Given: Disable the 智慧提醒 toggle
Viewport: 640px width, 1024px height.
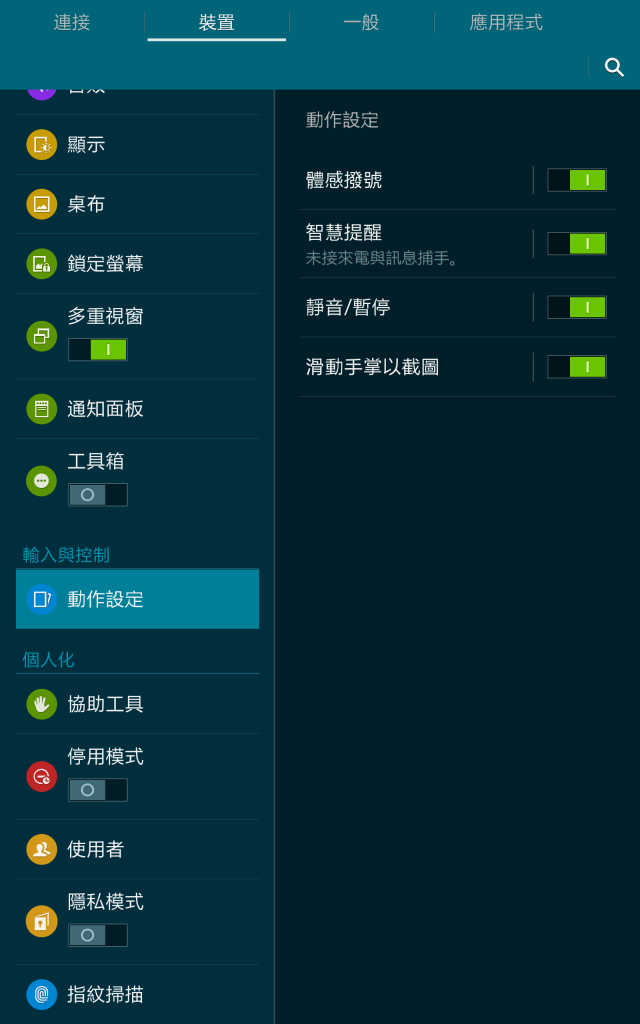Looking at the screenshot, I should point(577,244).
